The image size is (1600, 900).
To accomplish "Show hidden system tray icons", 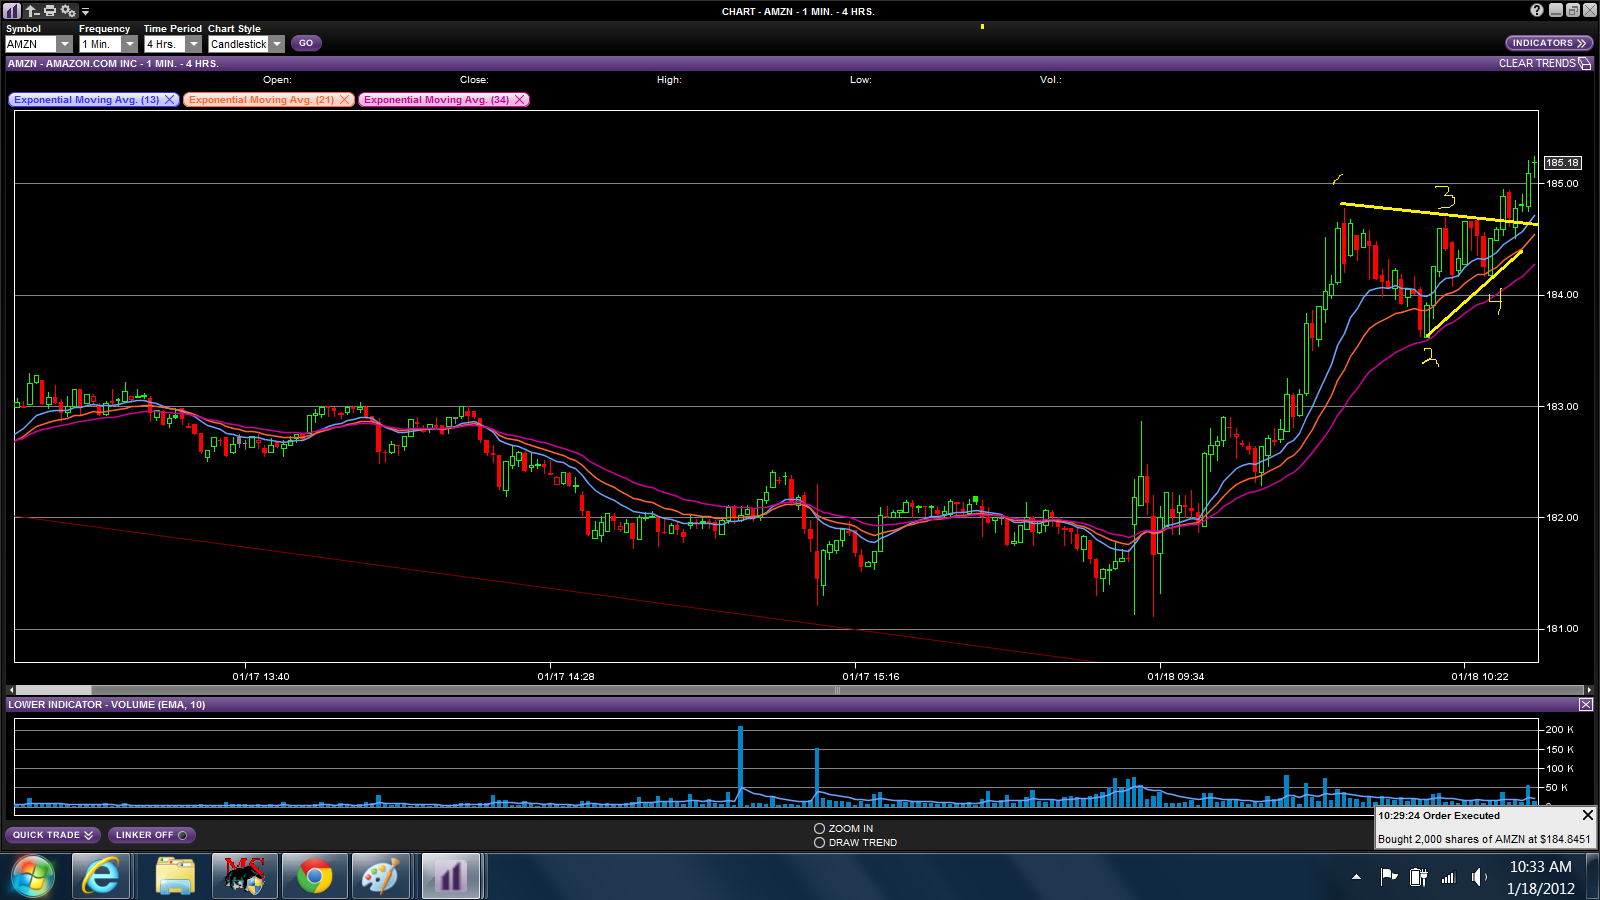I will pyautogui.click(x=1356, y=877).
